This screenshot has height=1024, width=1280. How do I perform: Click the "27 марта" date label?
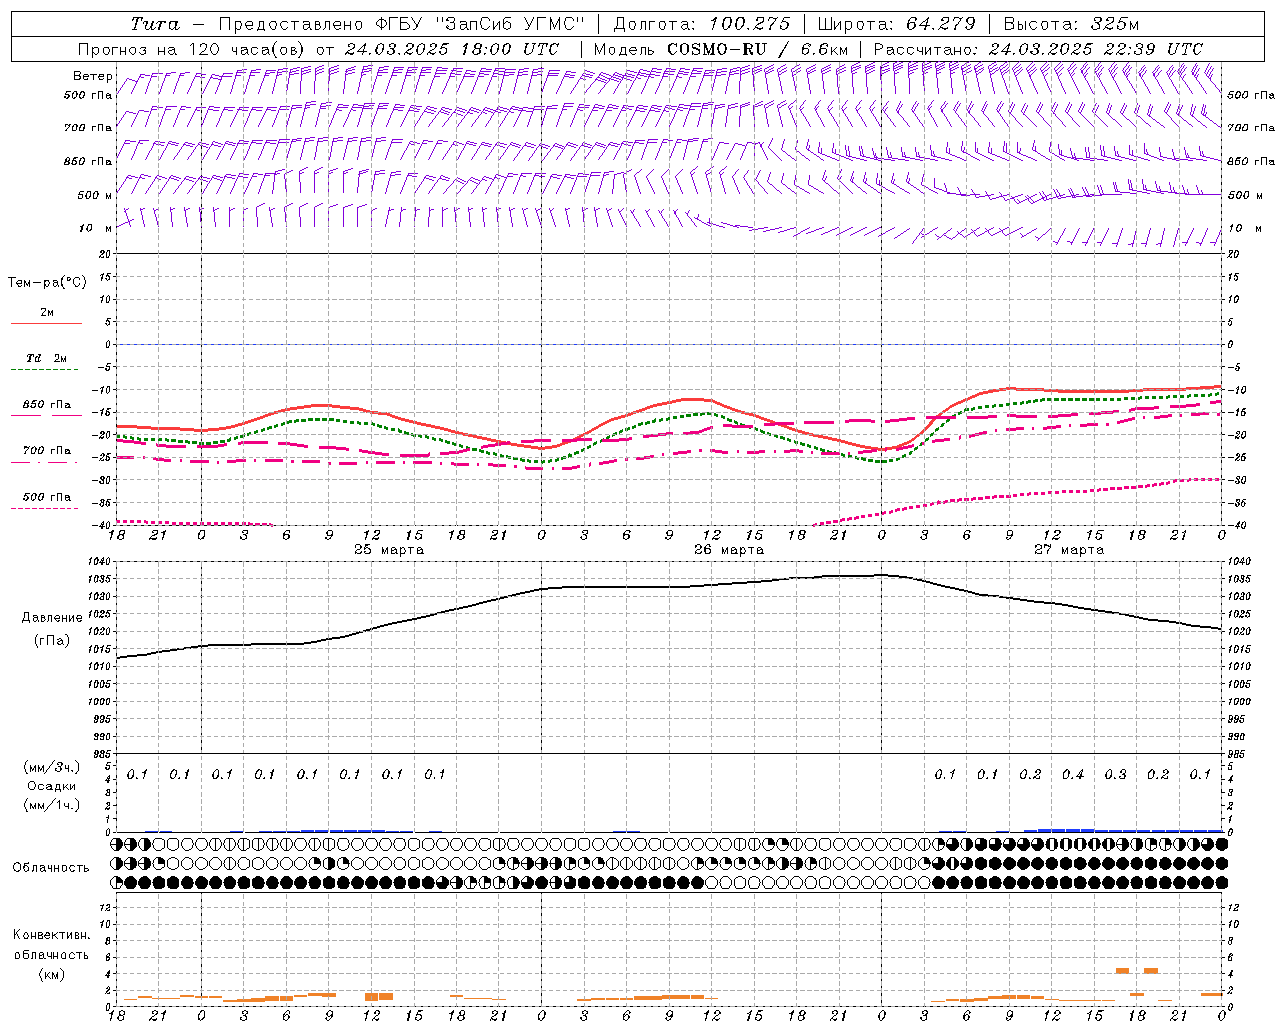pyautogui.click(x=1069, y=550)
